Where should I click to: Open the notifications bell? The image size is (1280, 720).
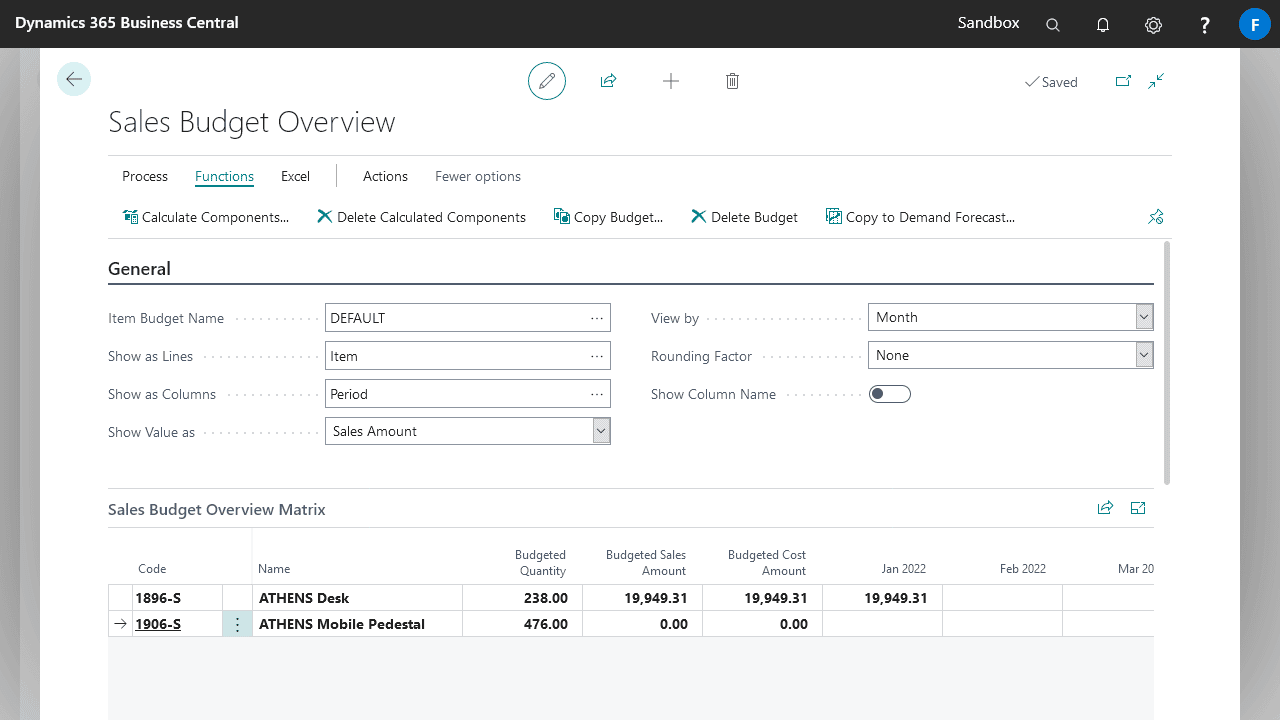point(1103,25)
